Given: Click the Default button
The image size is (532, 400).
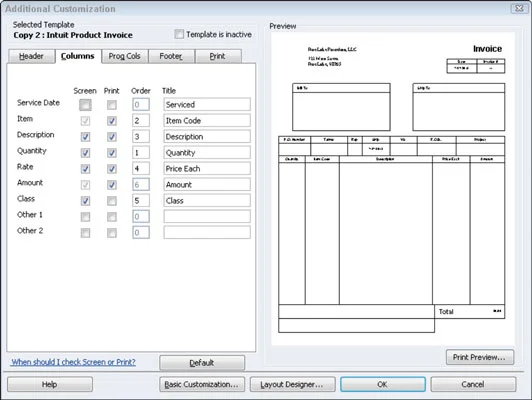Looking at the screenshot, I should point(202,363).
